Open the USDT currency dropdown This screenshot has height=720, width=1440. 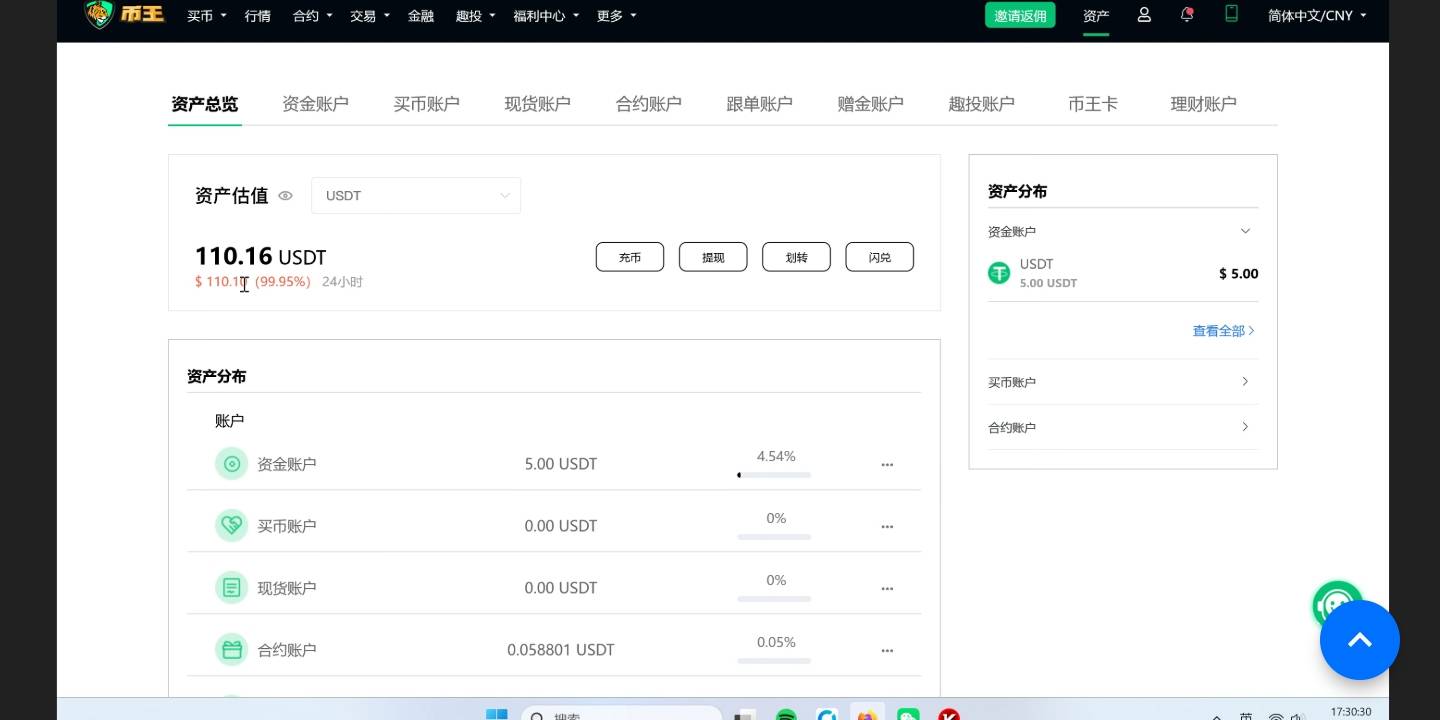pos(416,196)
